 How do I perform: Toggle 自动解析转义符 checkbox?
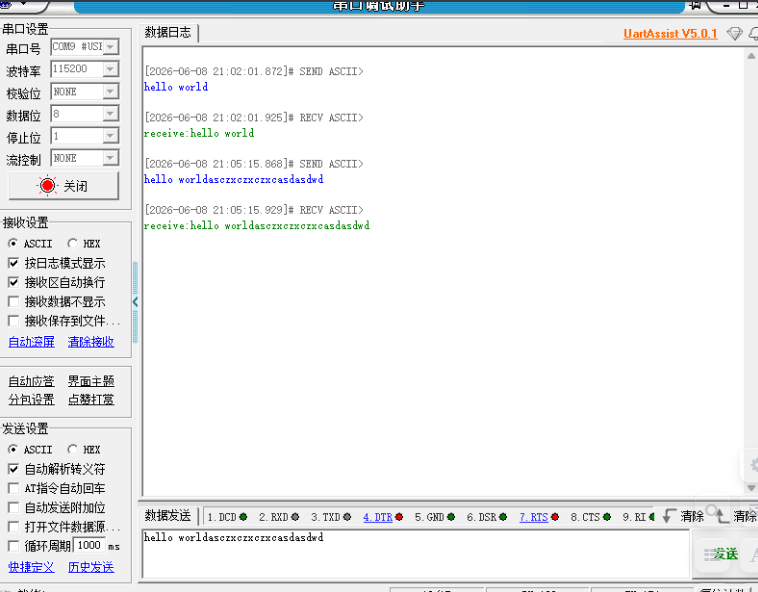tap(14, 469)
